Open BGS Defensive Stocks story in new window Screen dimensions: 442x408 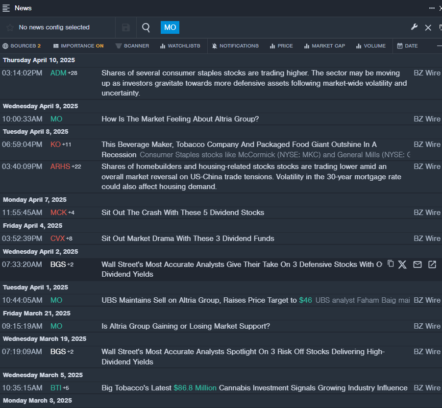pyautogui.click(x=432, y=264)
